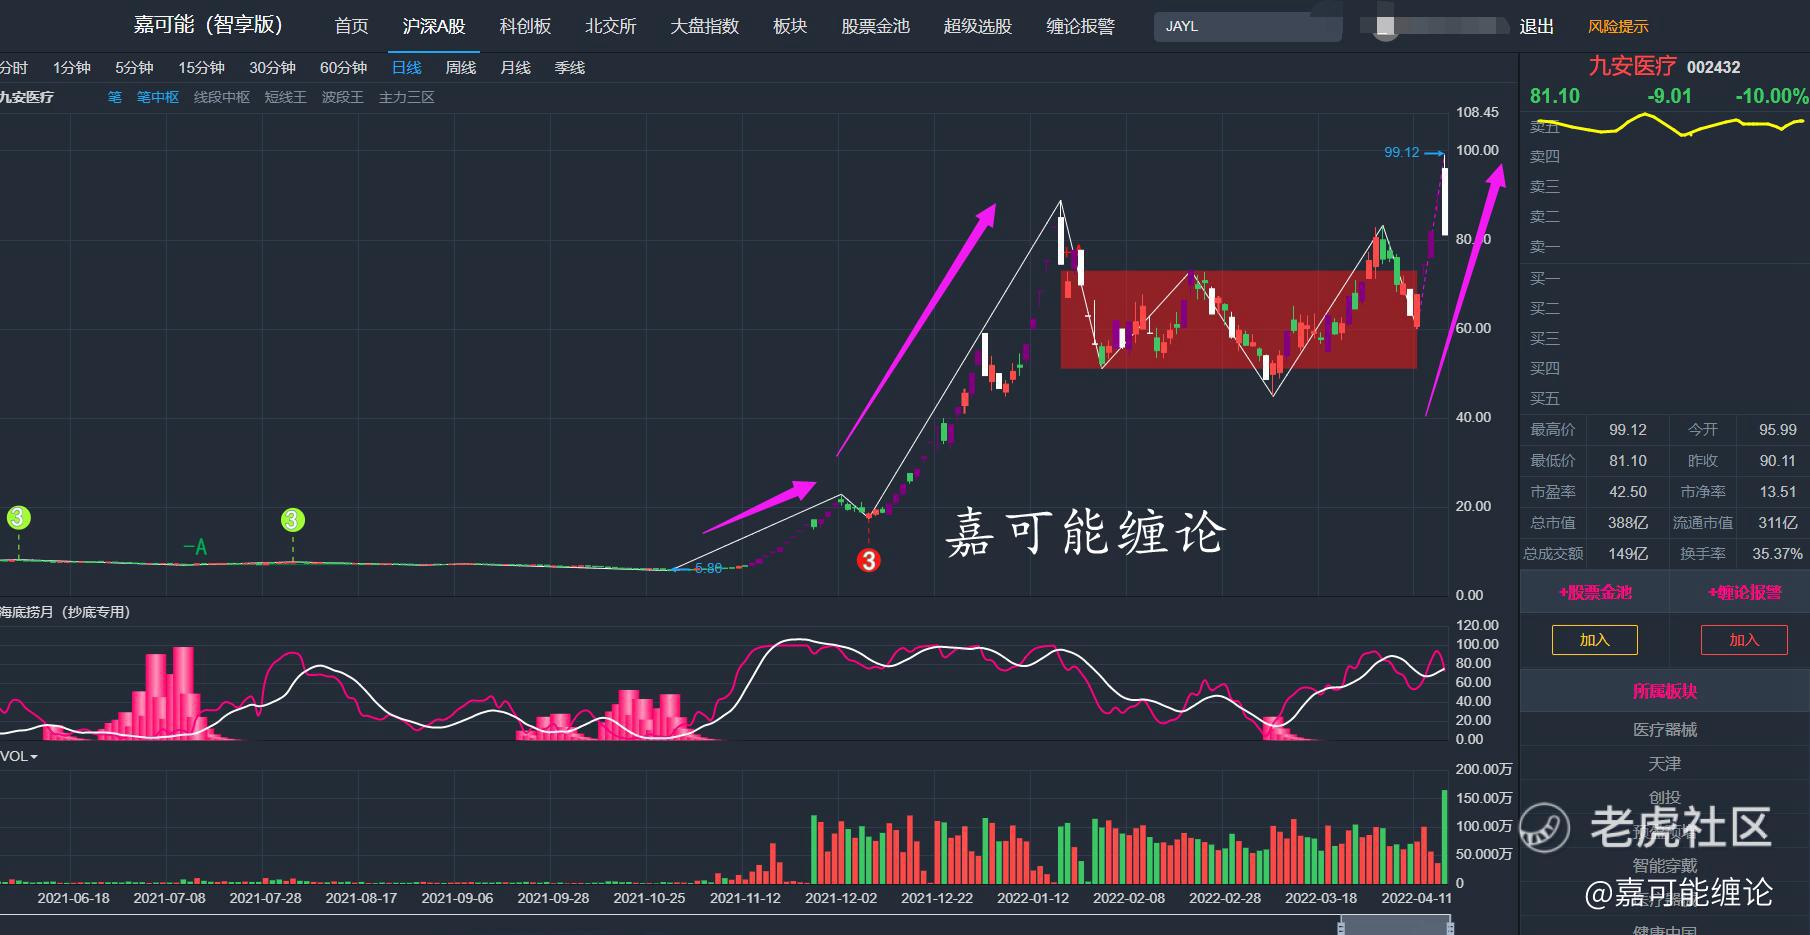Image resolution: width=1810 pixels, height=935 pixels.
Task: Select the 月线 monthly chart tab
Action: click(515, 68)
